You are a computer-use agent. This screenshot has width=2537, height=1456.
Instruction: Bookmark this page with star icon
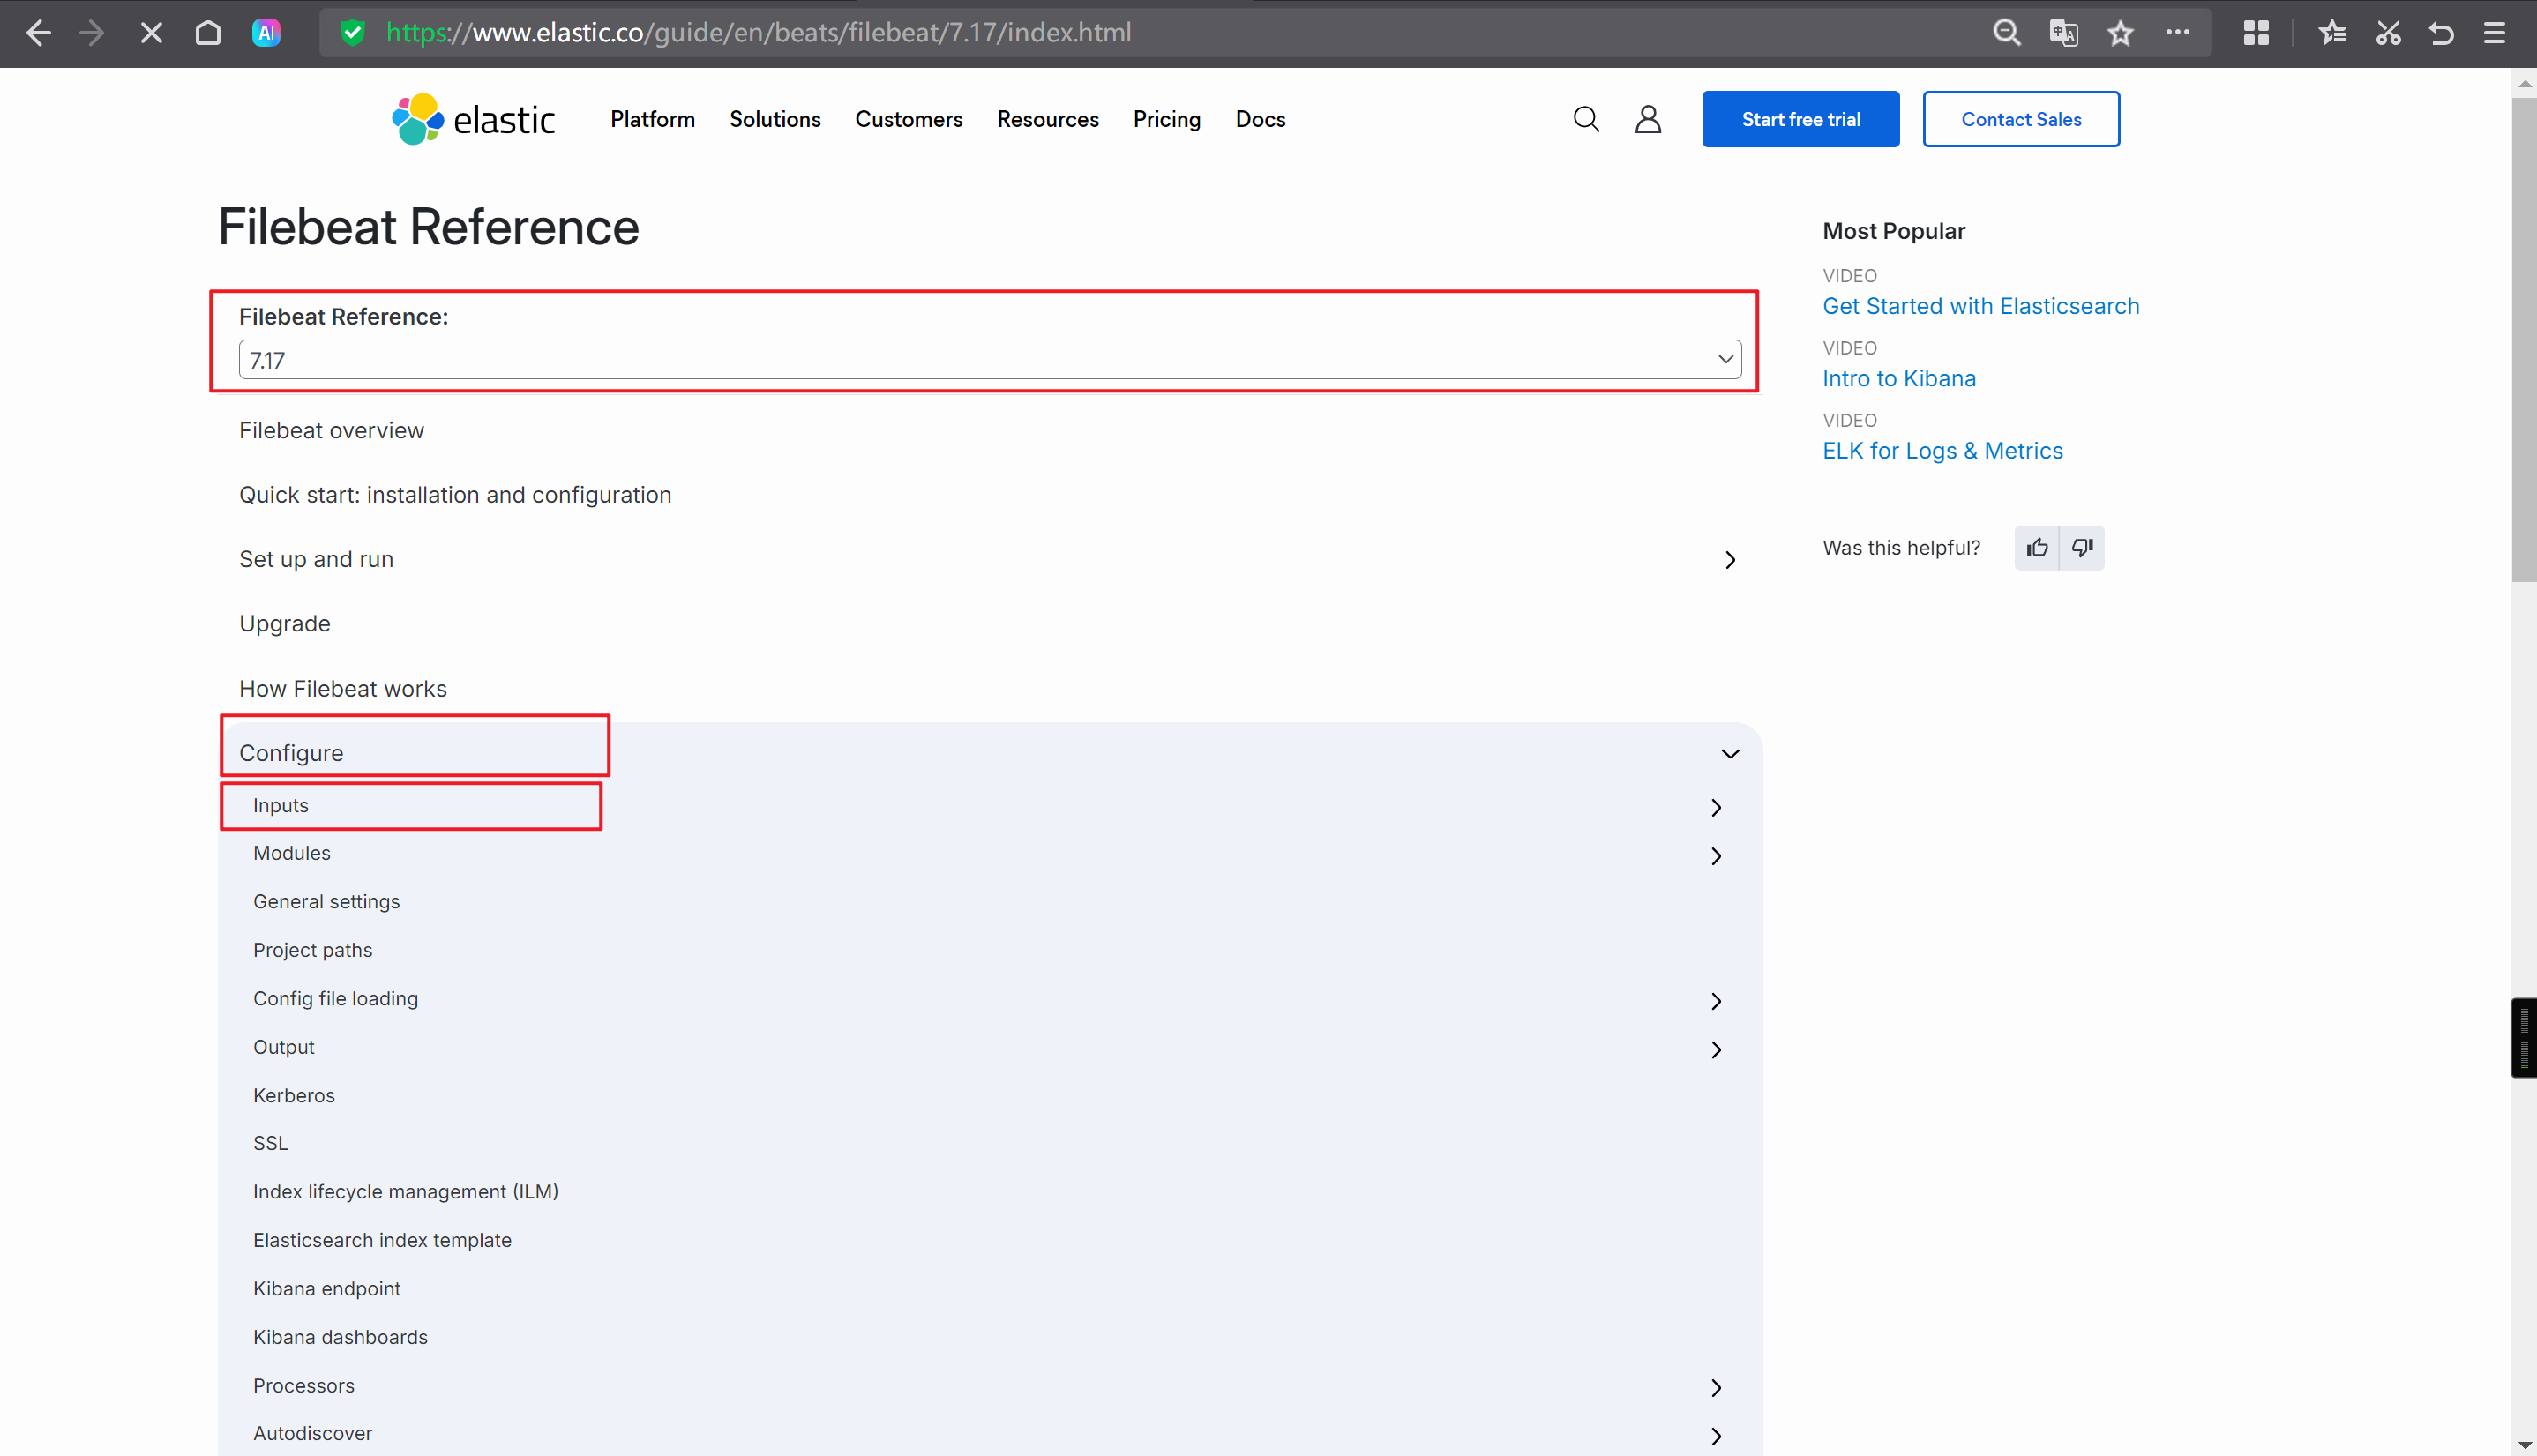pos(2120,33)
